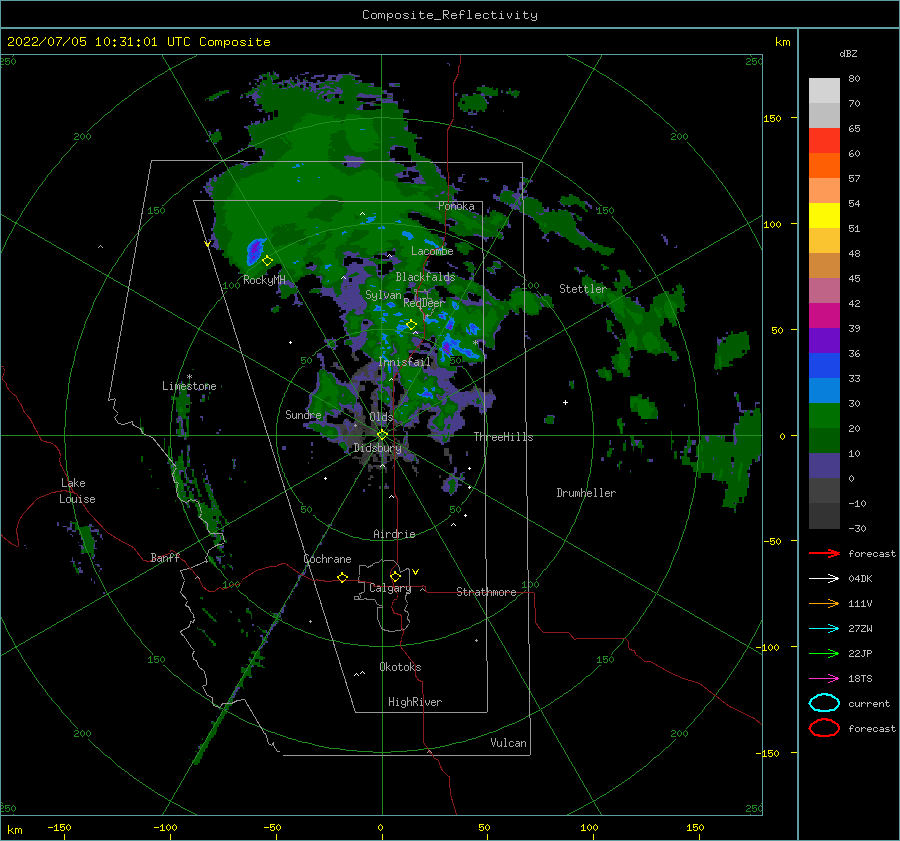Click the yellow diamond marker near Cochrane

[343, 577]
